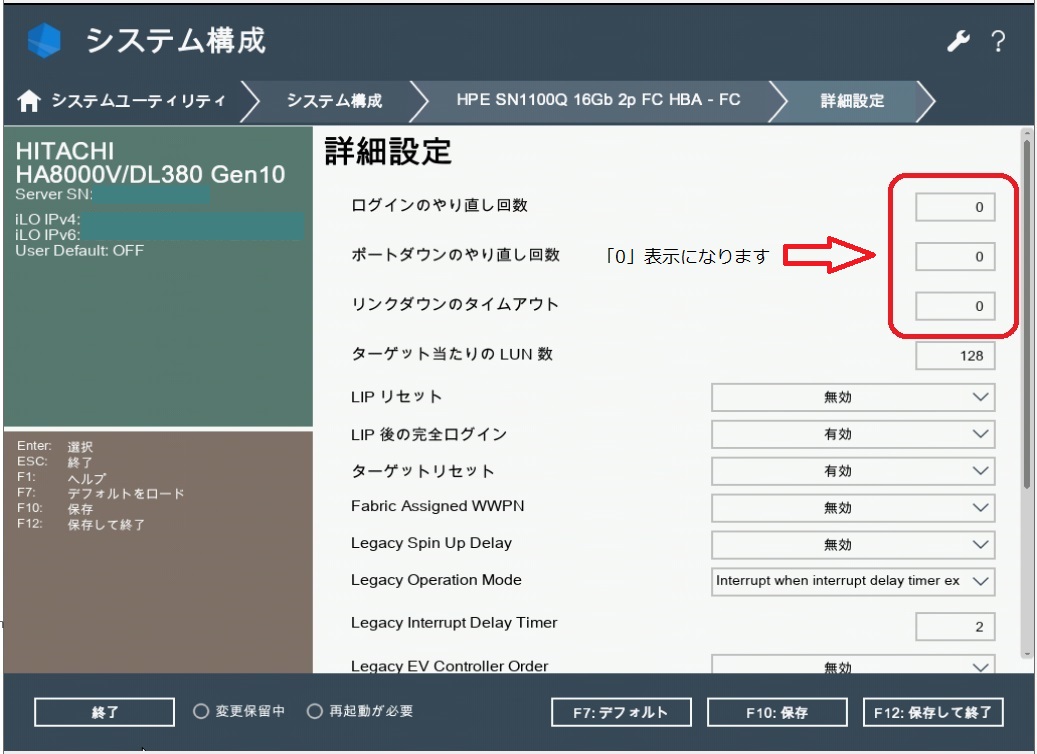
Task: Click the home icon in breadcrumb
Action: pos(30,101)
